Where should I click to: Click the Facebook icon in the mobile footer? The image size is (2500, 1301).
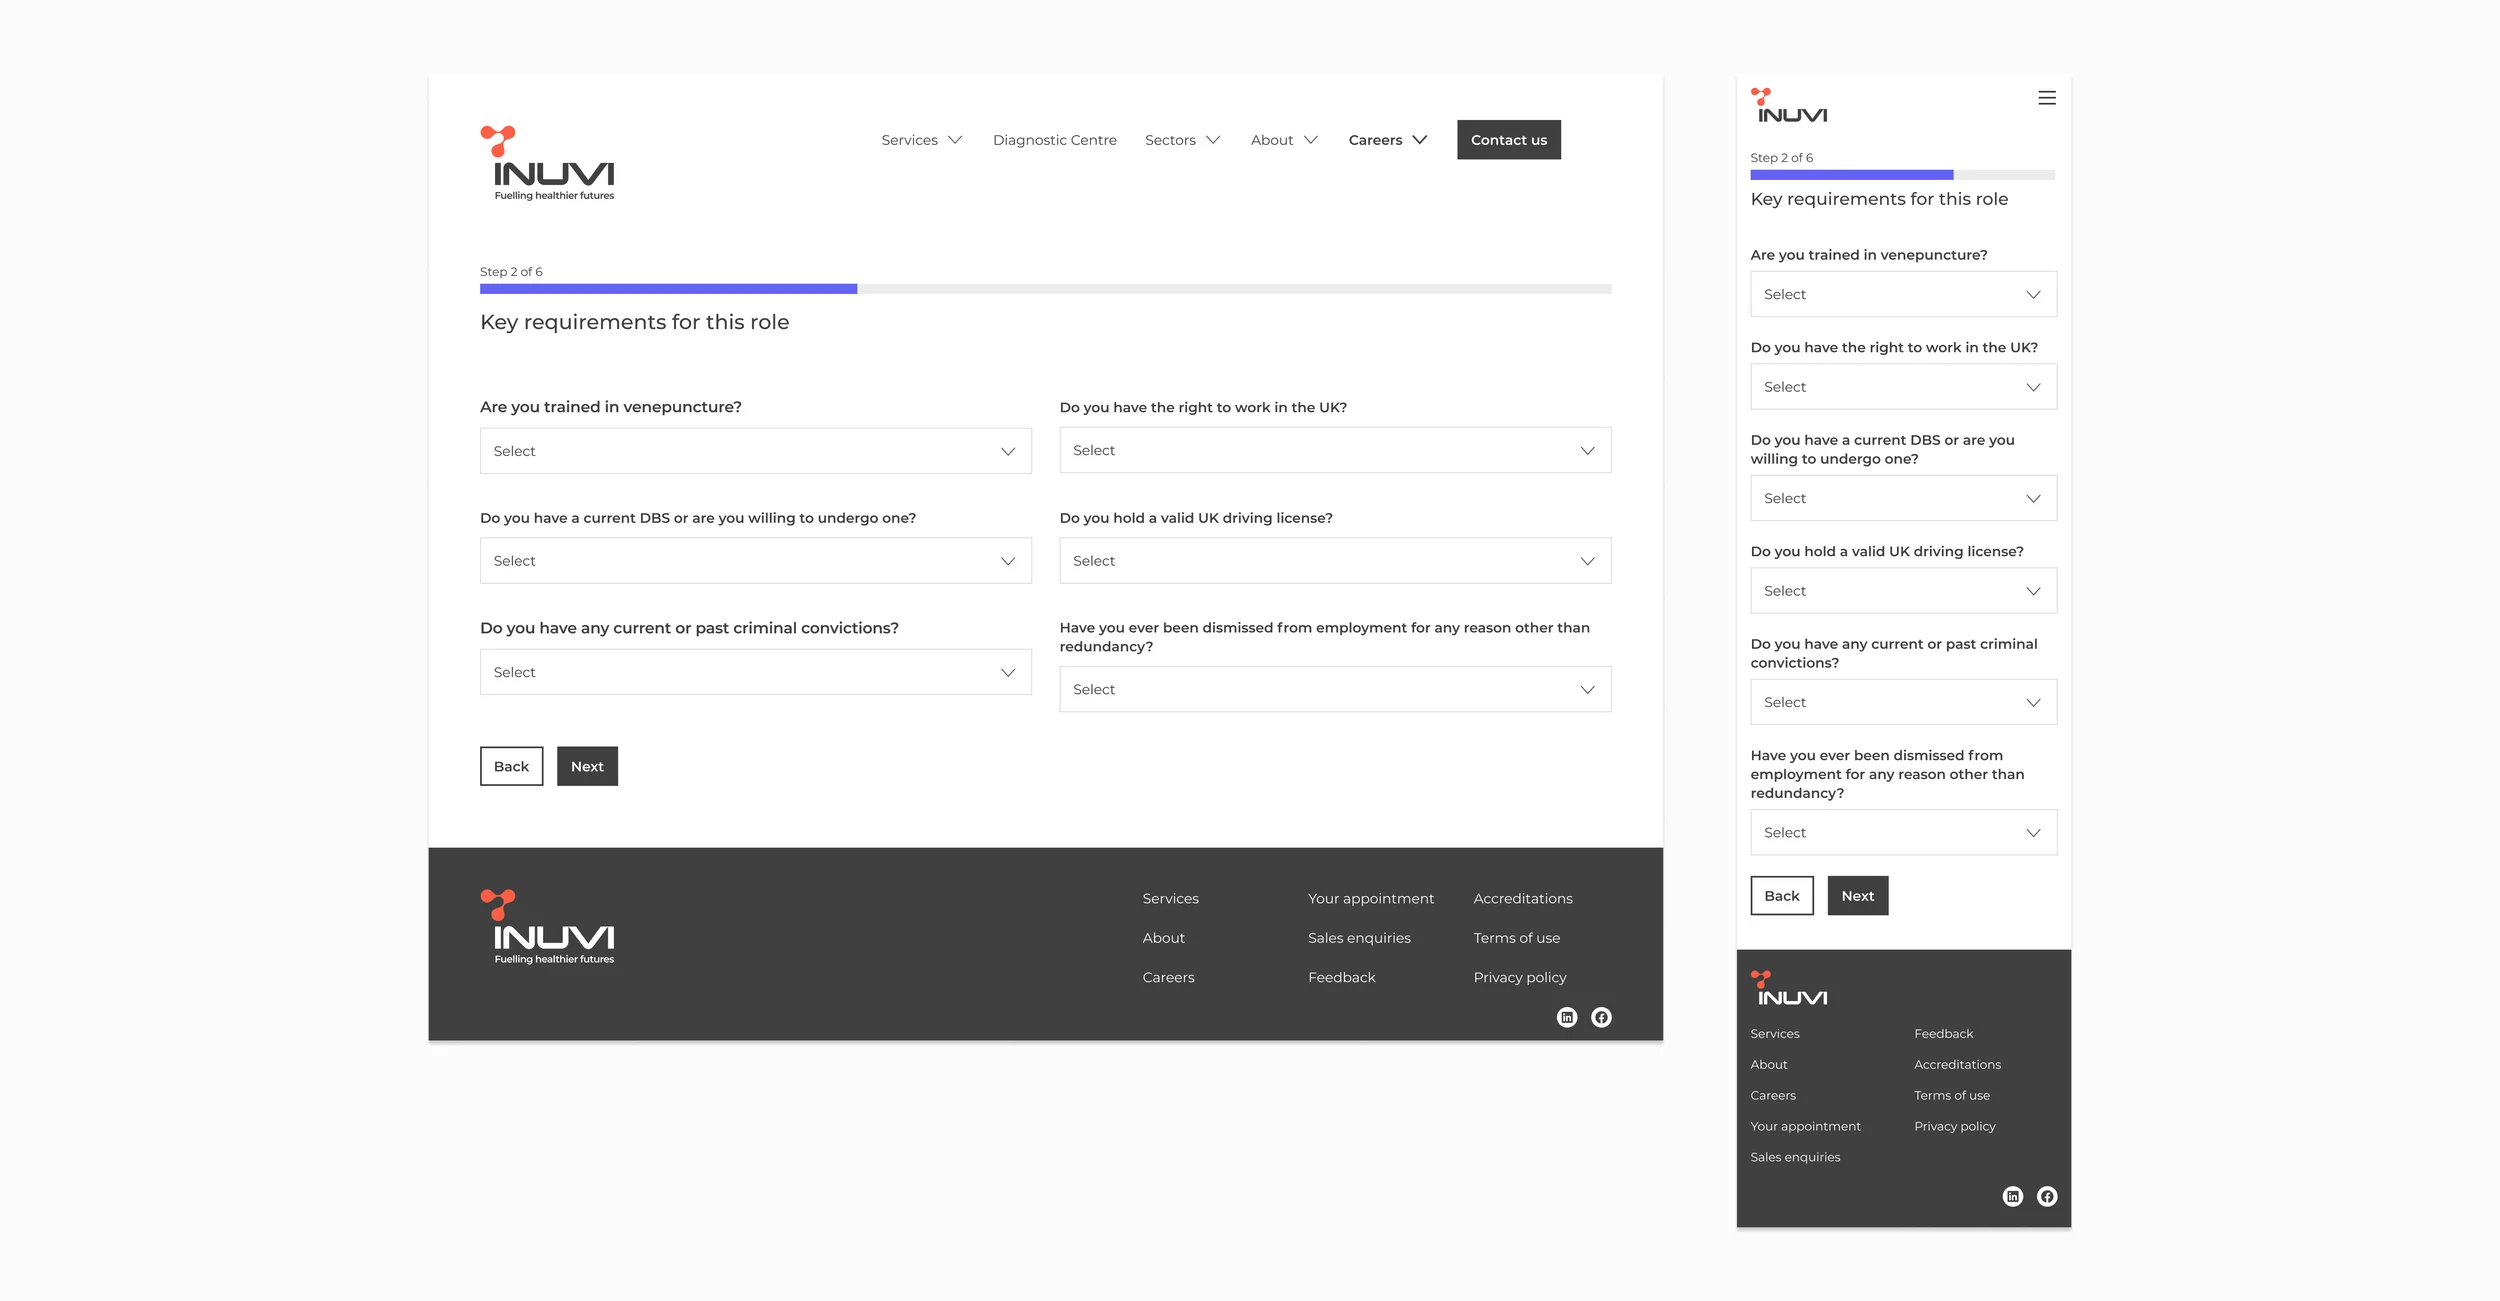[2047, 1196]
